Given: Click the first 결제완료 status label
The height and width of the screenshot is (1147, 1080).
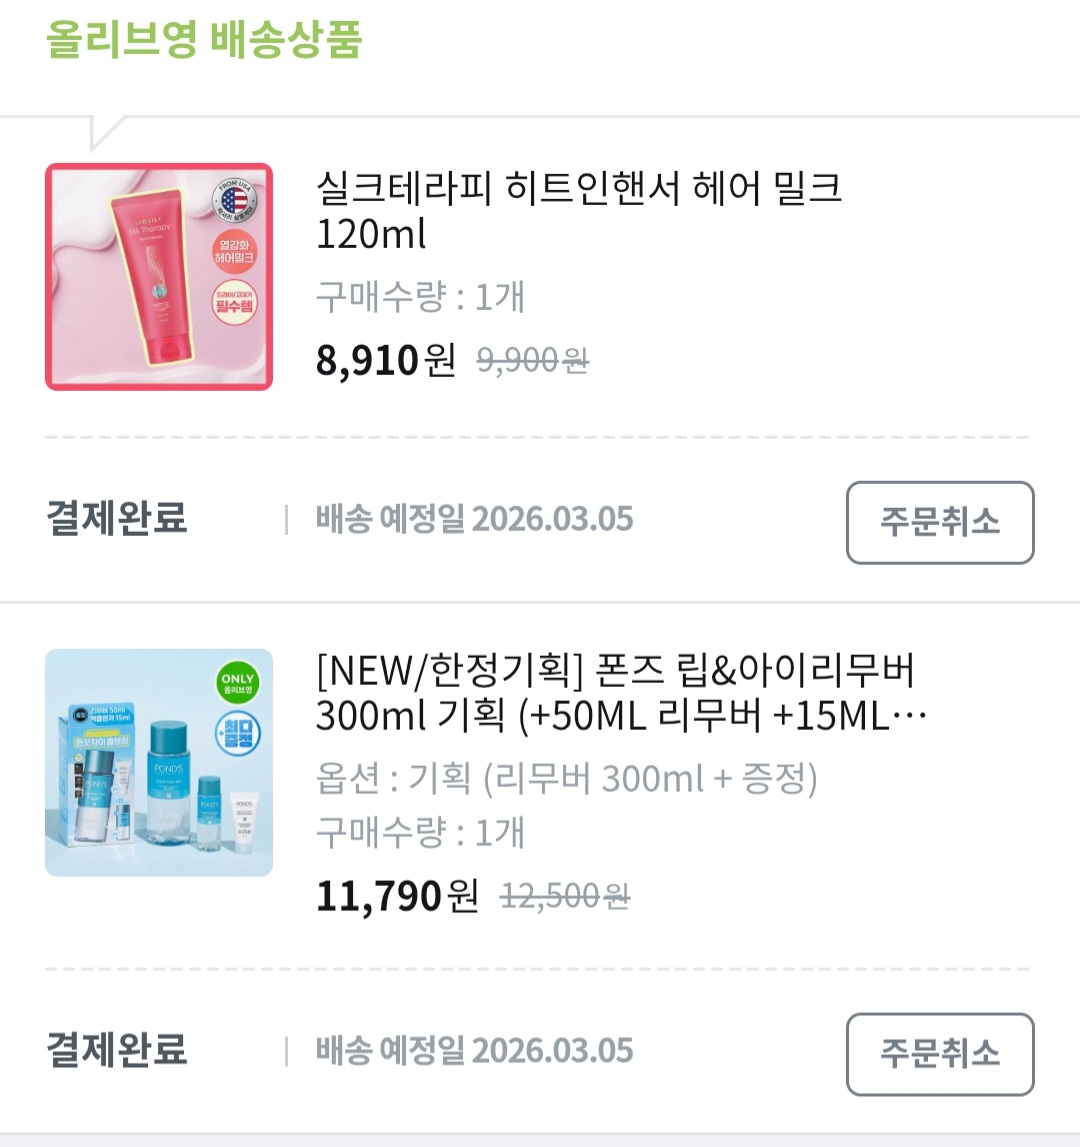Looking at the screenshot, I should click(117, 519).
